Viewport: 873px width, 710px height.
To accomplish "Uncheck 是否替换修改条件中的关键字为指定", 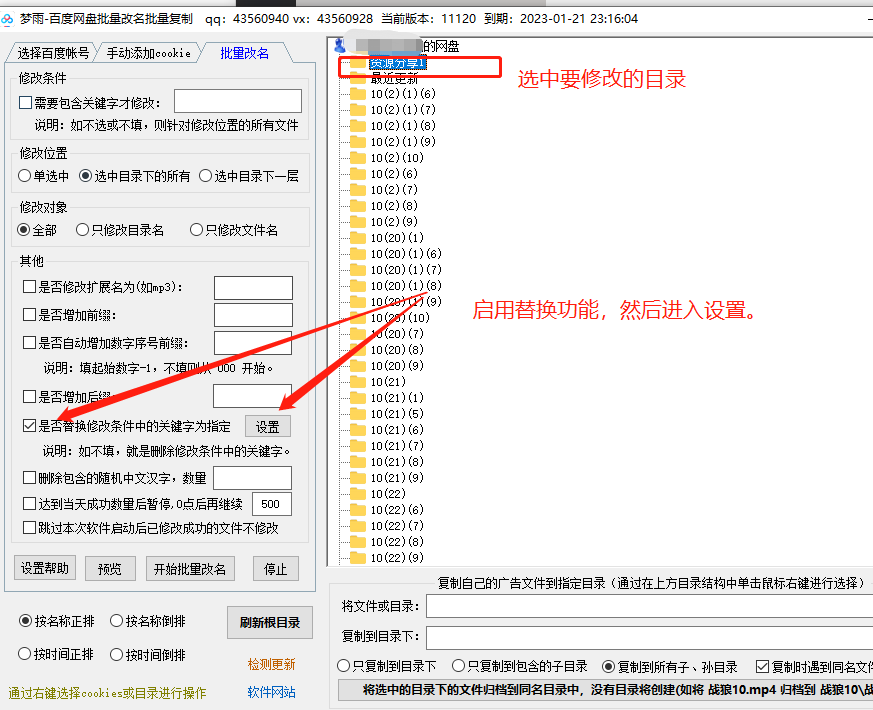I will [x=28, y=425].
